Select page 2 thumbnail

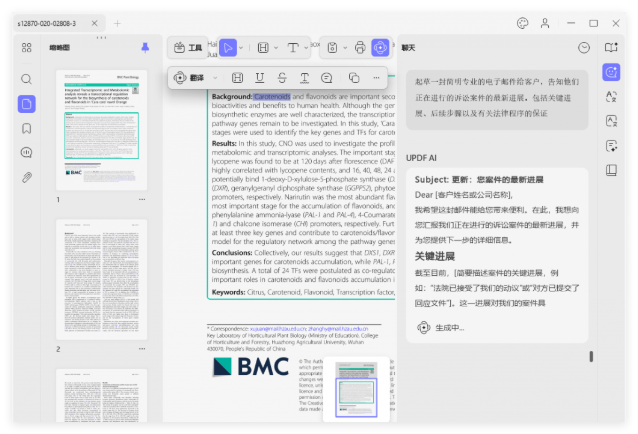point(101,279)
